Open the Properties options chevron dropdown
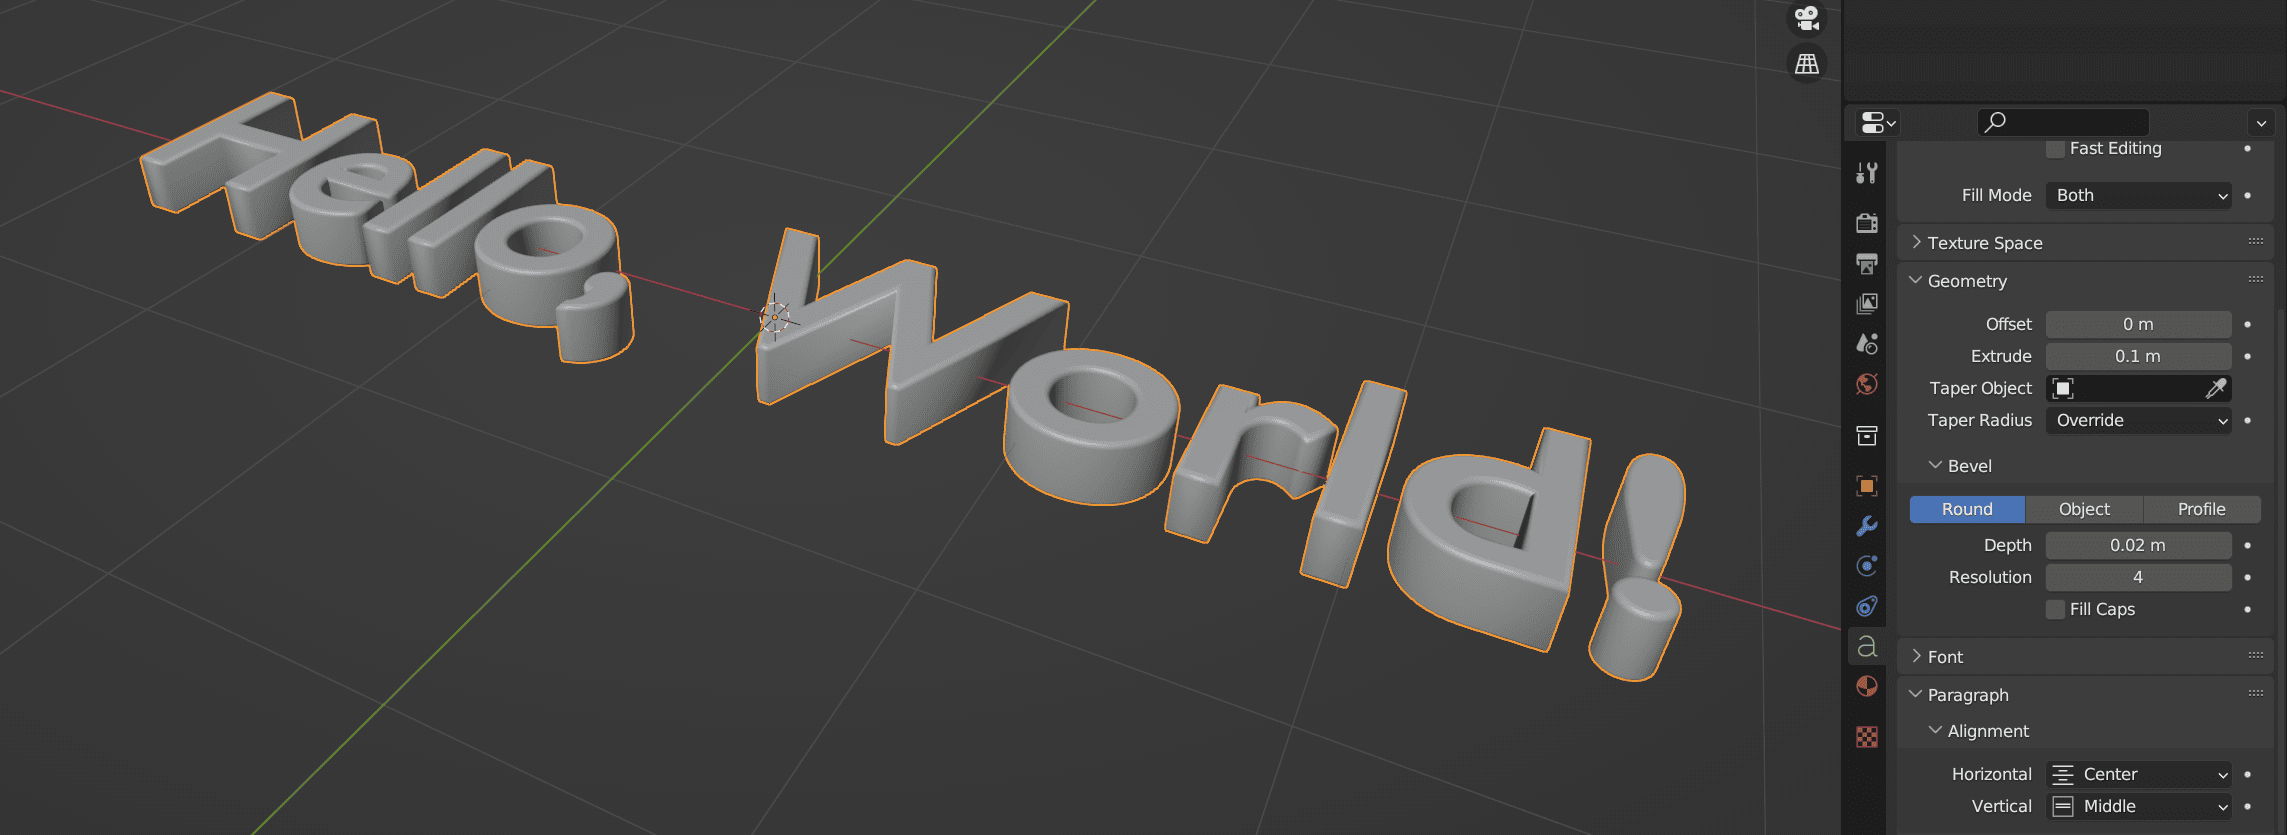This screenshot has height=835, width=2287. [x=2261, y=123]
